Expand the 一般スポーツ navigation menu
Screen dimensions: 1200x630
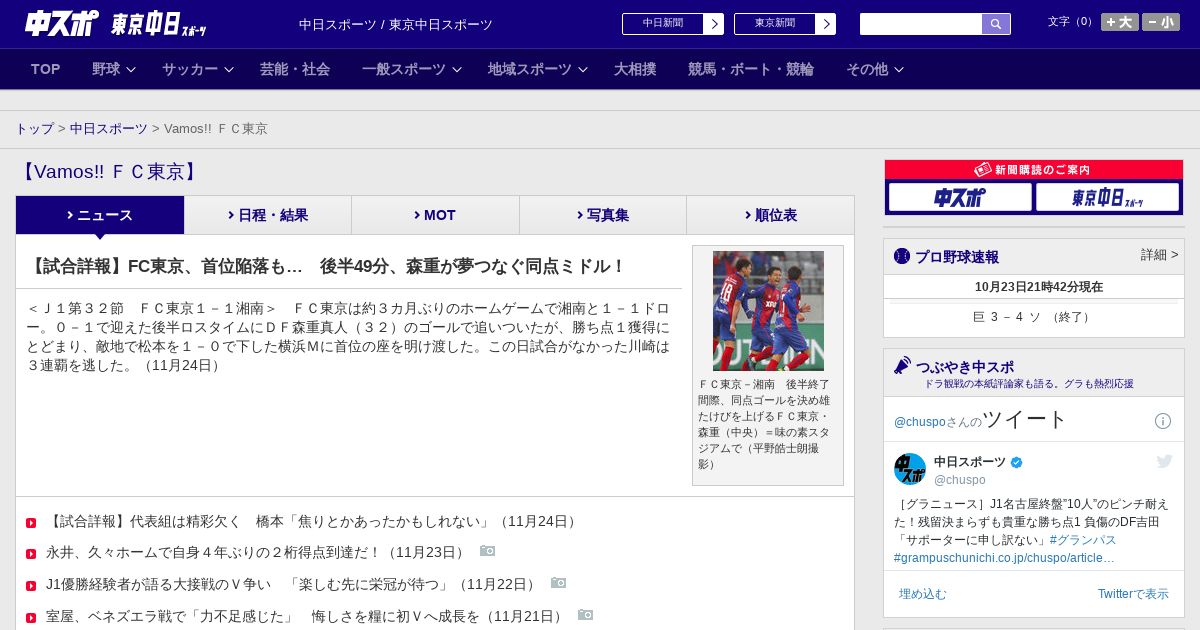point(412,69)
